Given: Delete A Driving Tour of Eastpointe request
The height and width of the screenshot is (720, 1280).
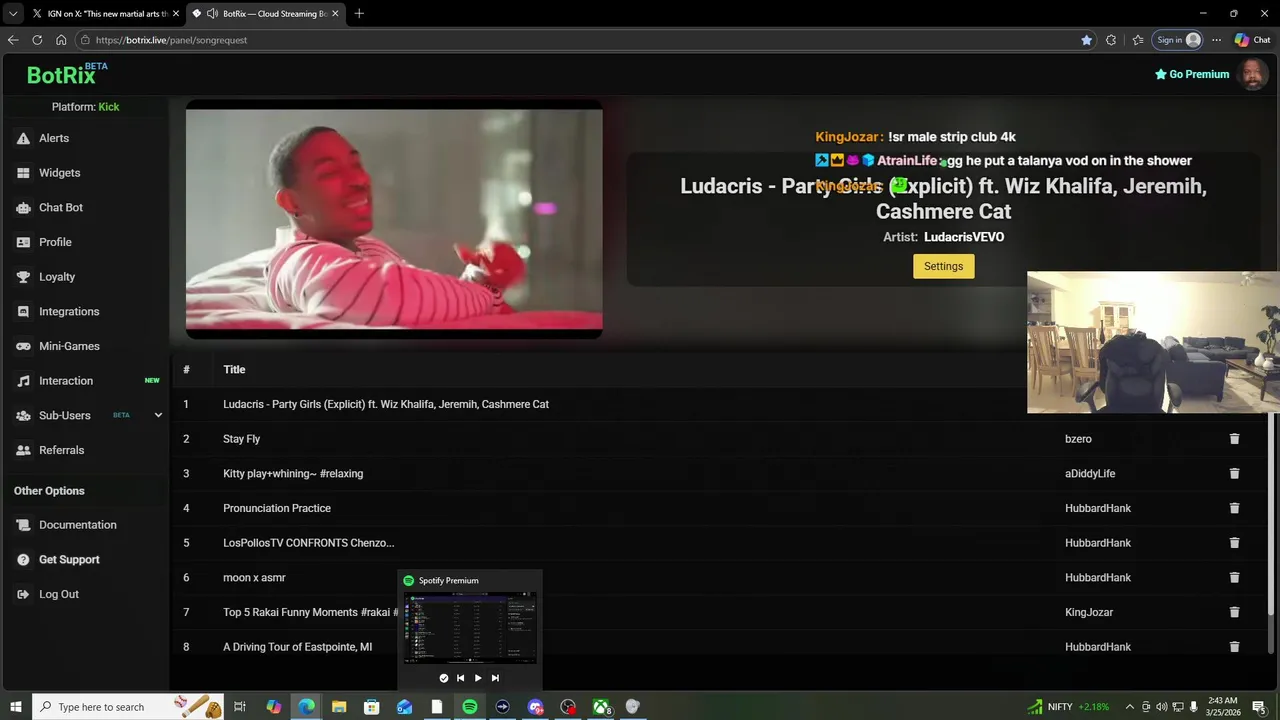Looking at the screenshot, I should pyautogui.click(x=1234, y=647).
